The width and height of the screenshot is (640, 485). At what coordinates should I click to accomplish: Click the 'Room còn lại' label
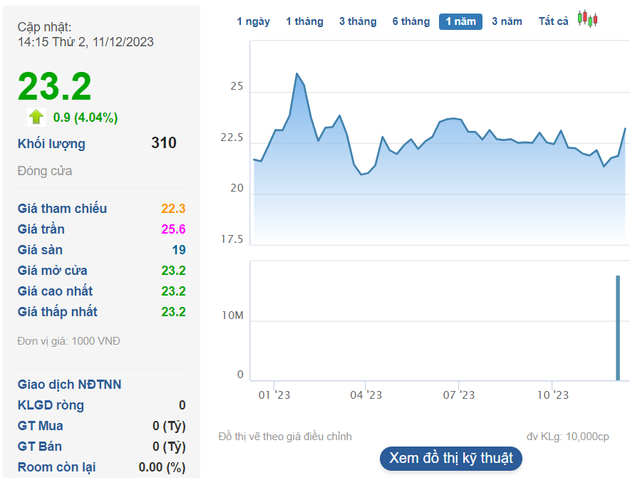tap(56, 467)
